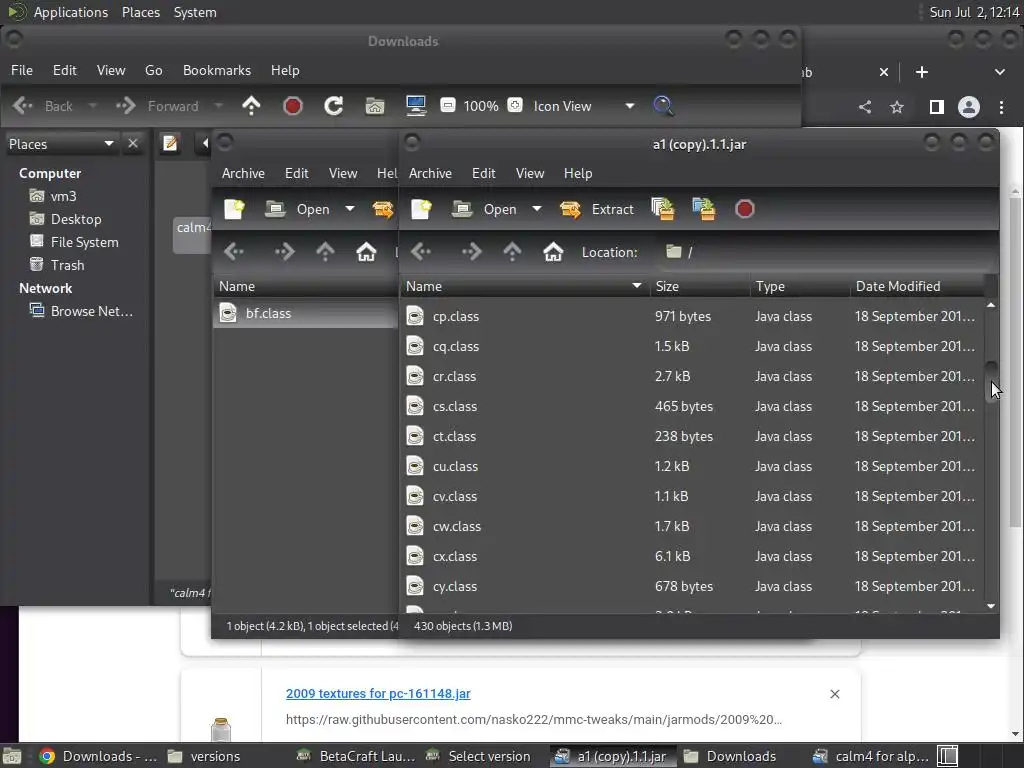
Task: Click the Computer icon in Downloads toolbar
Action: click(x=416, y=106)
